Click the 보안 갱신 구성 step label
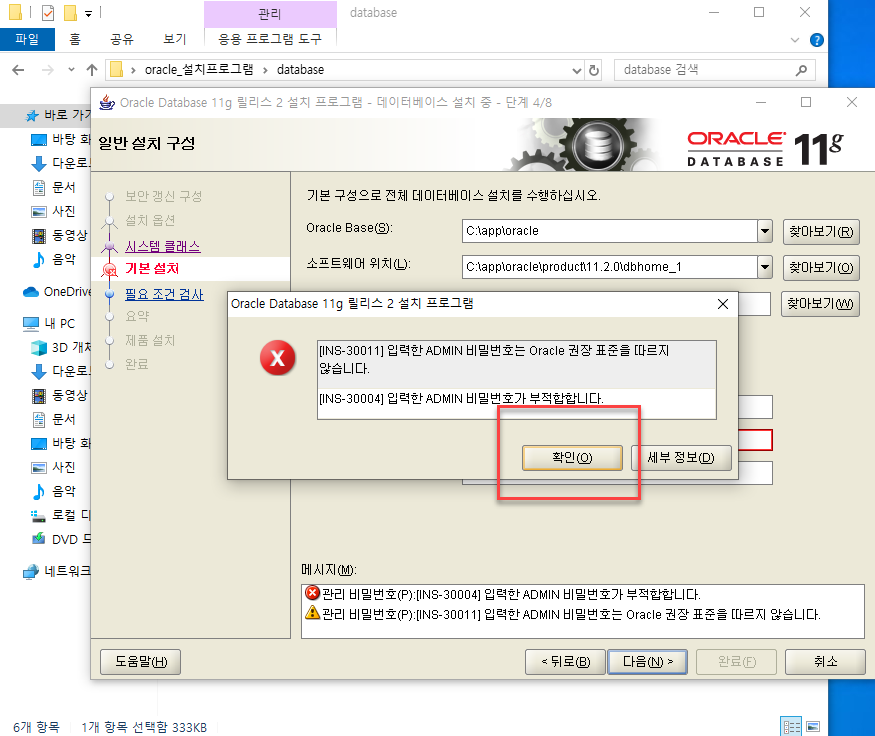This screenshot has height=736, width=875. (164, 196)
